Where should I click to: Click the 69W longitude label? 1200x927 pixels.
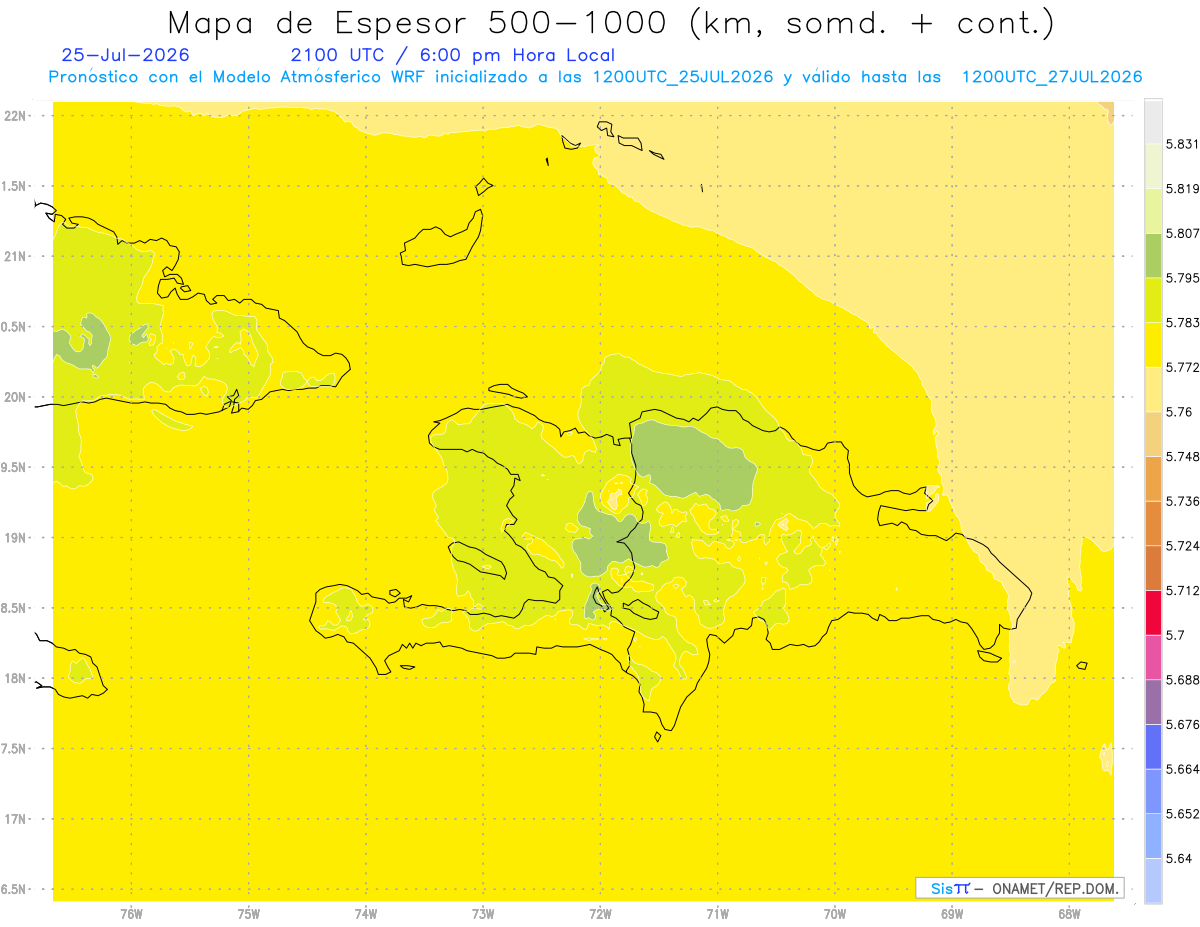click(x=952, y=913)
